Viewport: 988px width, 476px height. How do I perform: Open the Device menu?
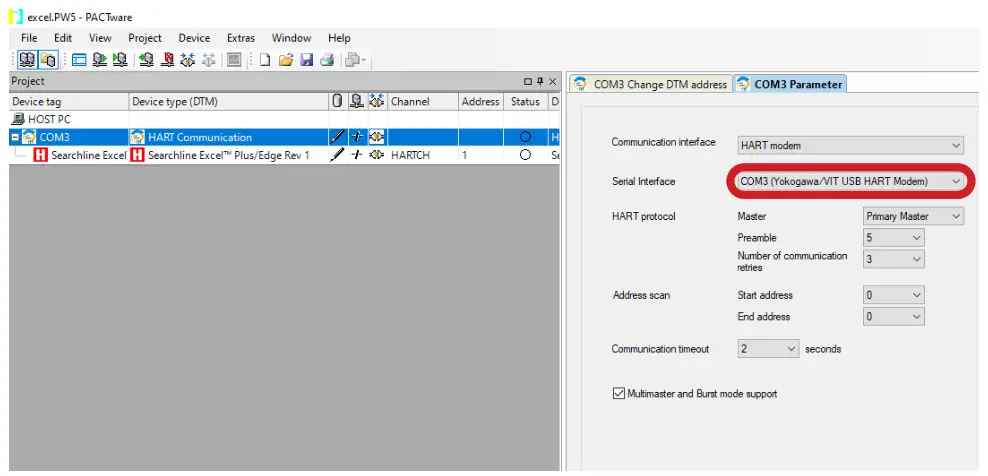click(x=194, y=38)
